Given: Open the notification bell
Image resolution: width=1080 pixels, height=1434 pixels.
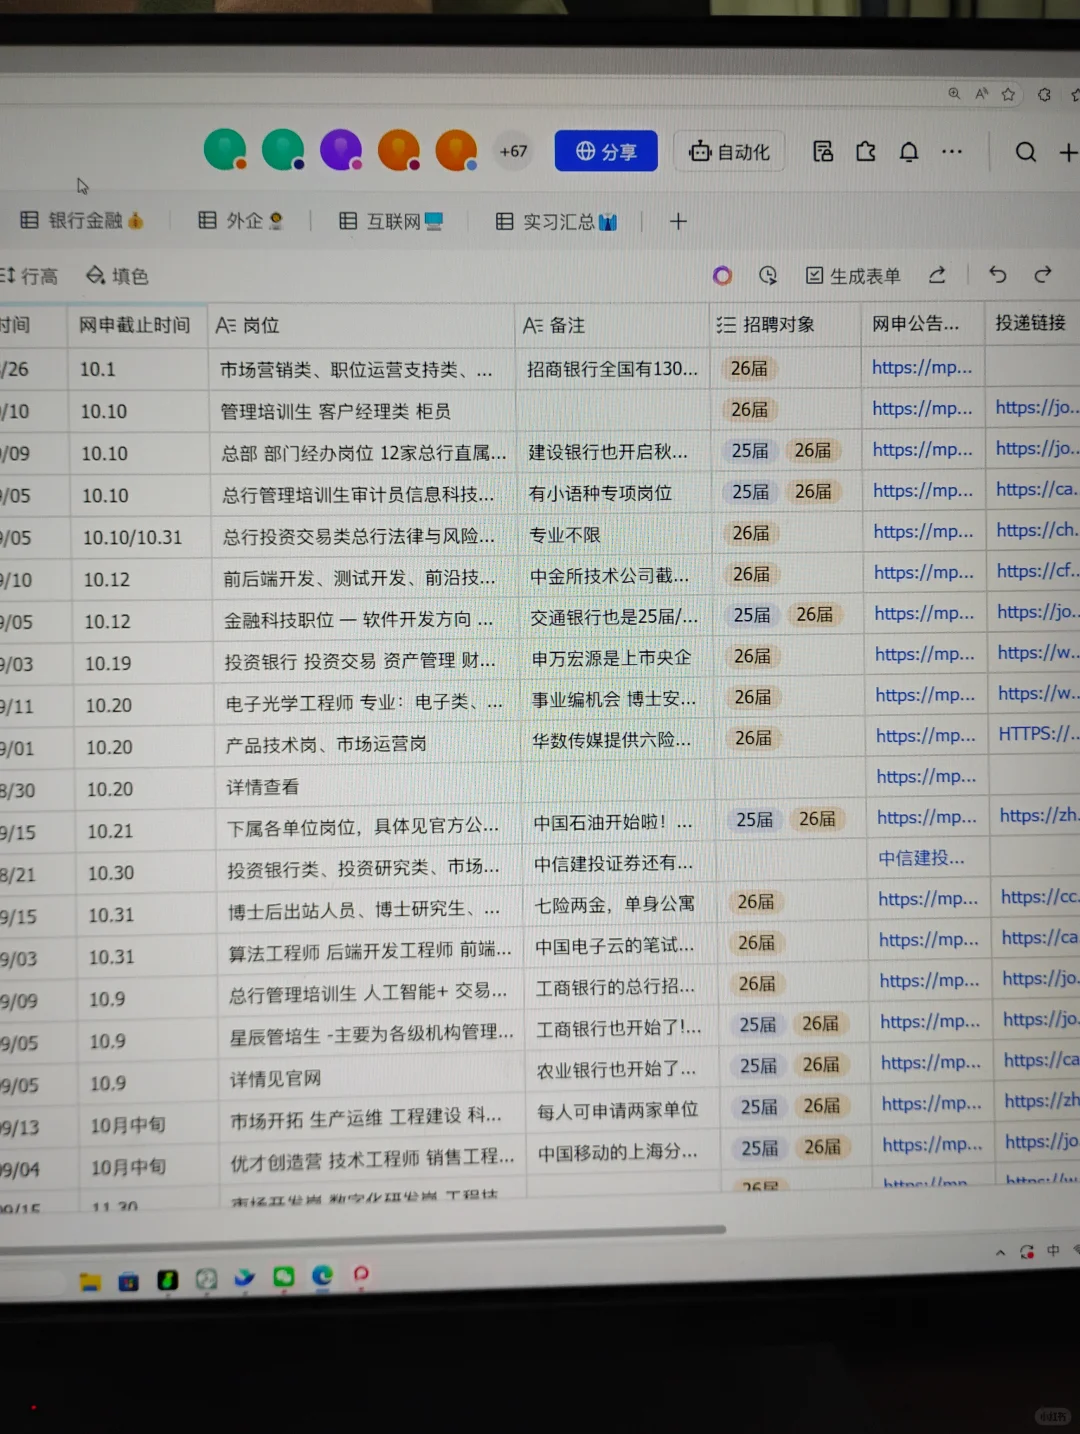Looking at the screenshot, I should (x=909, y=152).
